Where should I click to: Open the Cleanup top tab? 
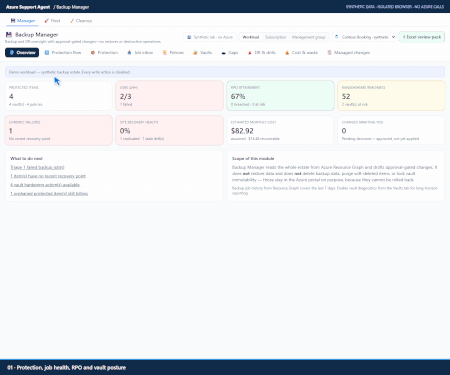(x=81, y=21)
